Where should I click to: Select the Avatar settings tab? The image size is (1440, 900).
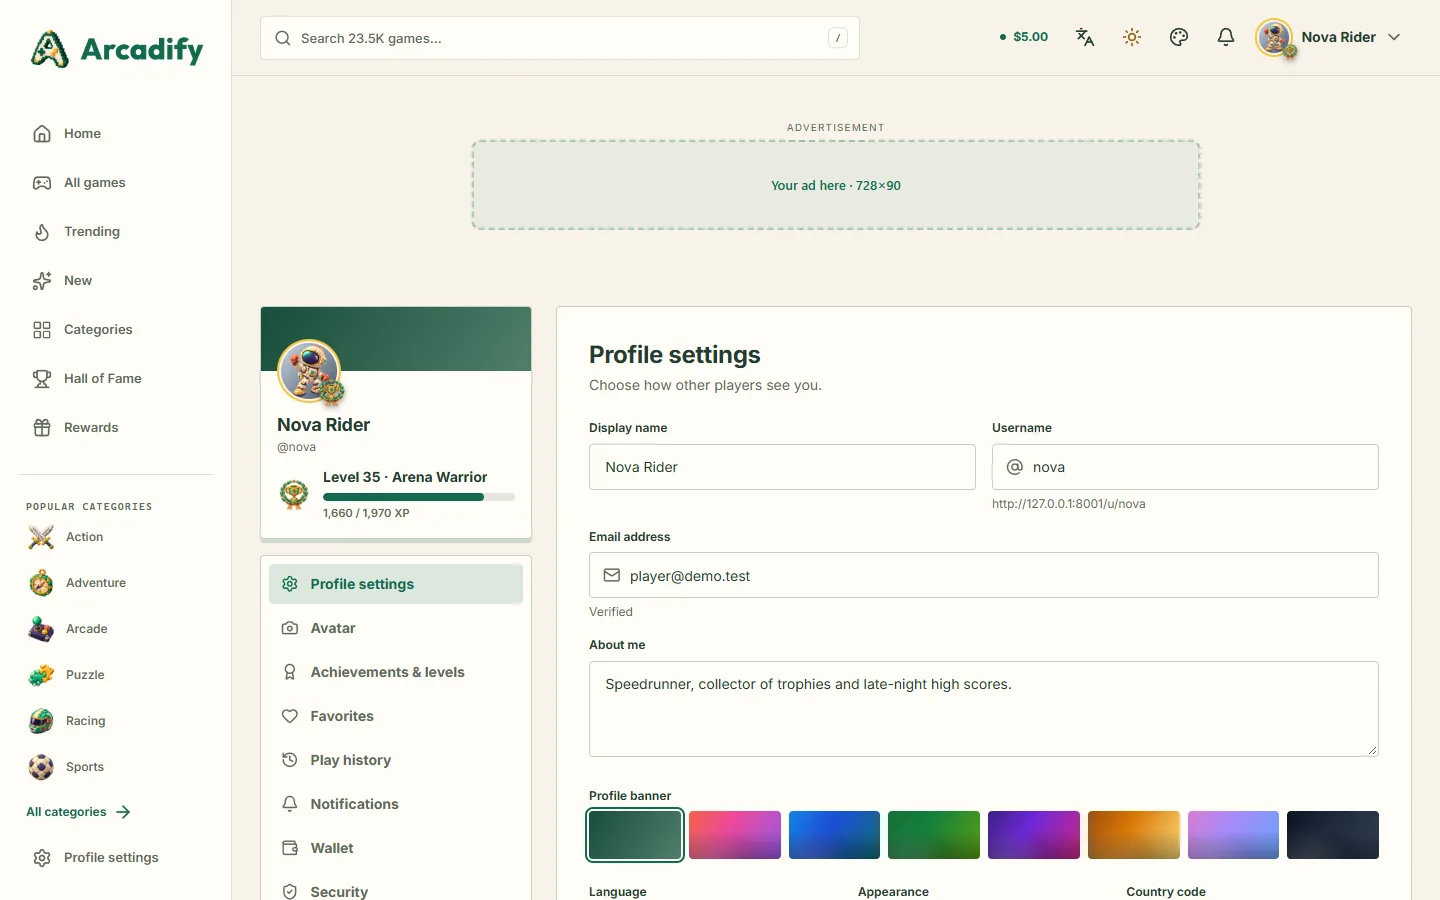click(396, 628)
